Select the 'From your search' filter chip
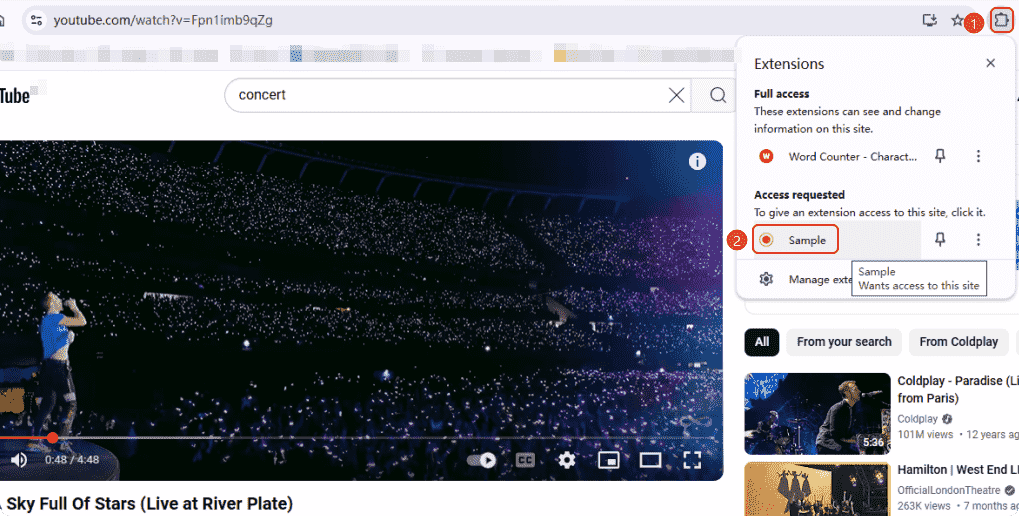The height and width of the screenshot is (517, 1020). (x=844, y=342)
